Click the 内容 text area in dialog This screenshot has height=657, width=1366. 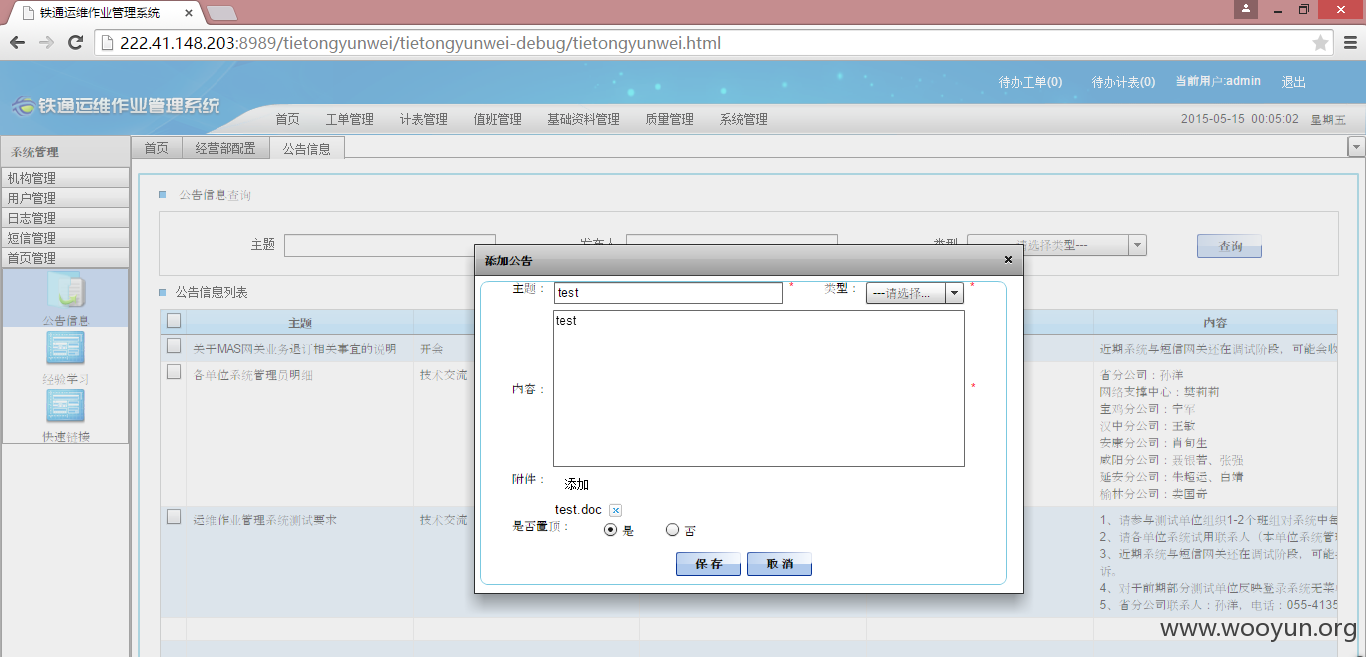758,388
